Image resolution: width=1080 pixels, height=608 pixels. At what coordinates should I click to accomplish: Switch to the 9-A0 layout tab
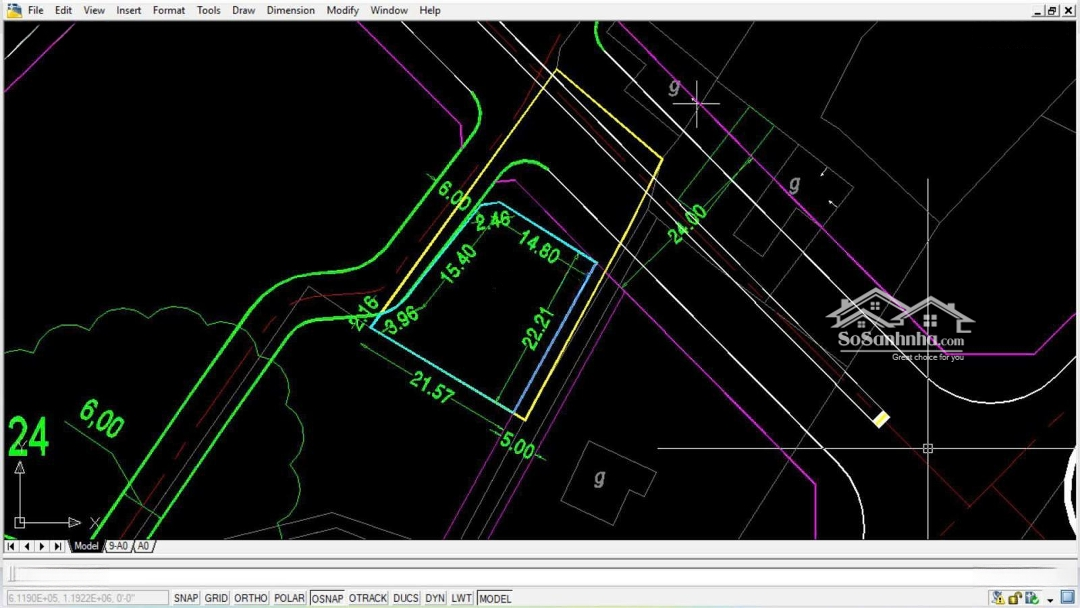[x=118, y=546]
